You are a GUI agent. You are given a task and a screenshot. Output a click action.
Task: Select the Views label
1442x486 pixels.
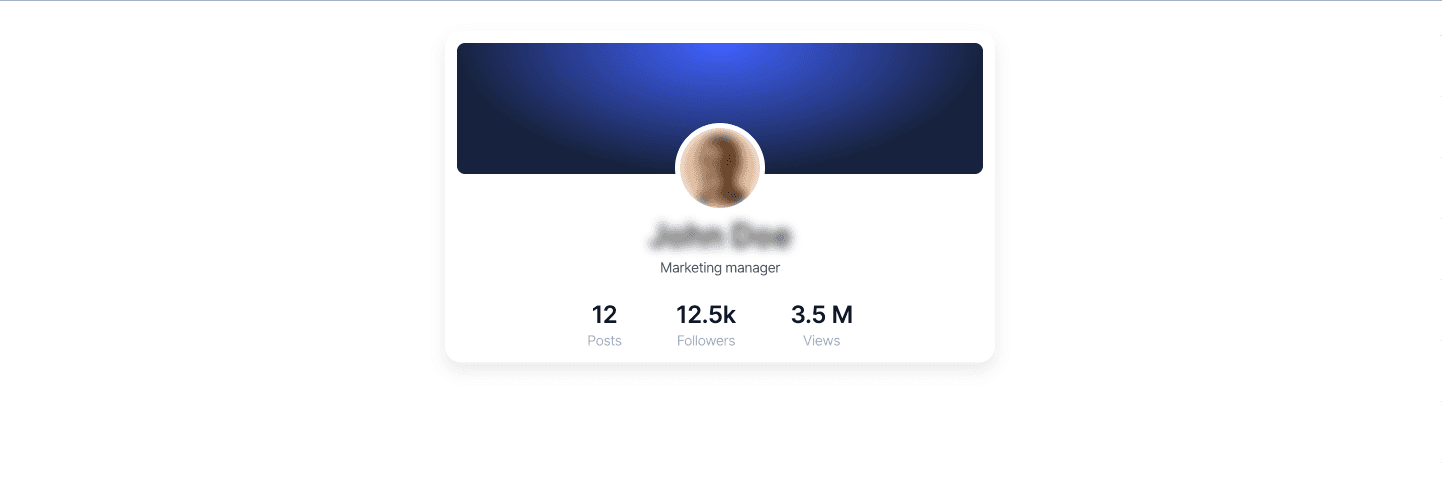tap(822, 341)
